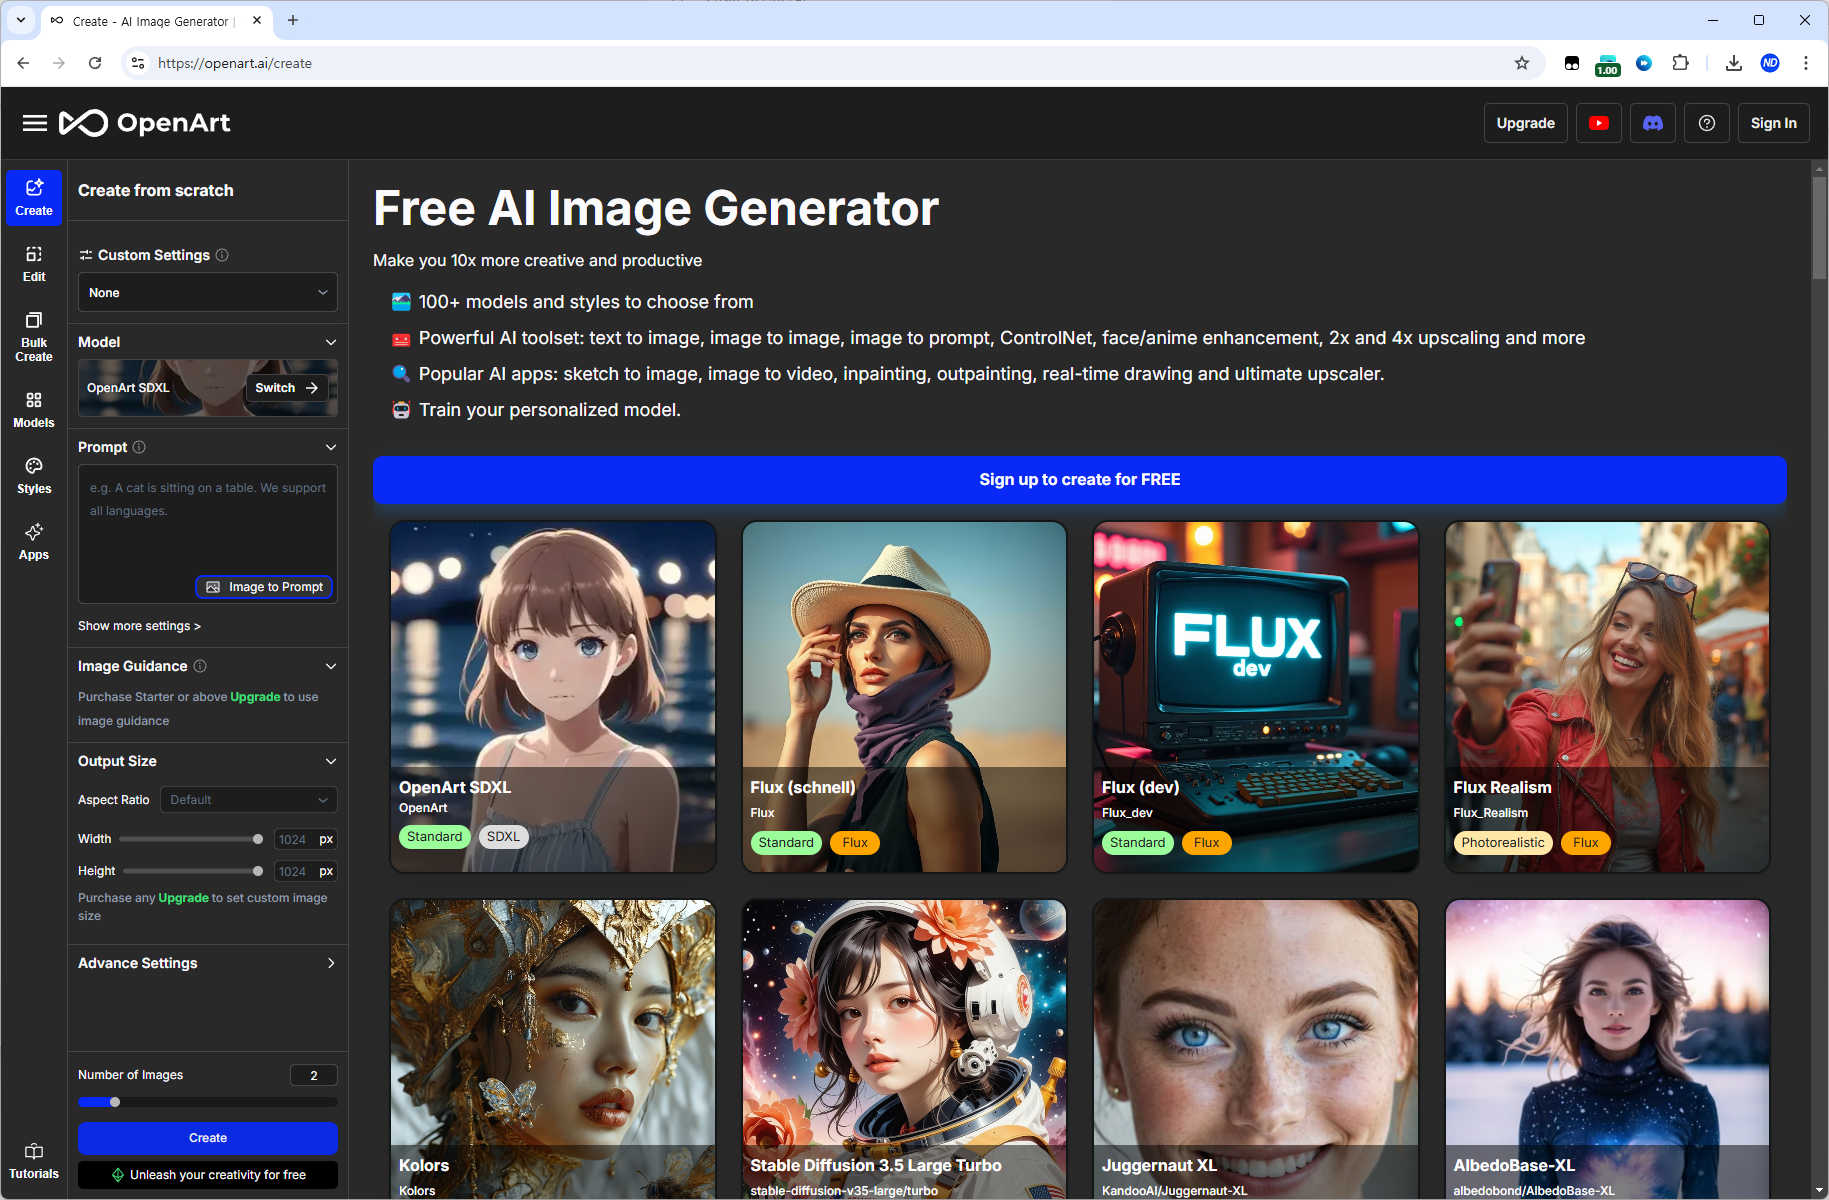The image size is (1829, 1200).
Task: Open the Tutorials sidebar item
Action: point(34,1162)
